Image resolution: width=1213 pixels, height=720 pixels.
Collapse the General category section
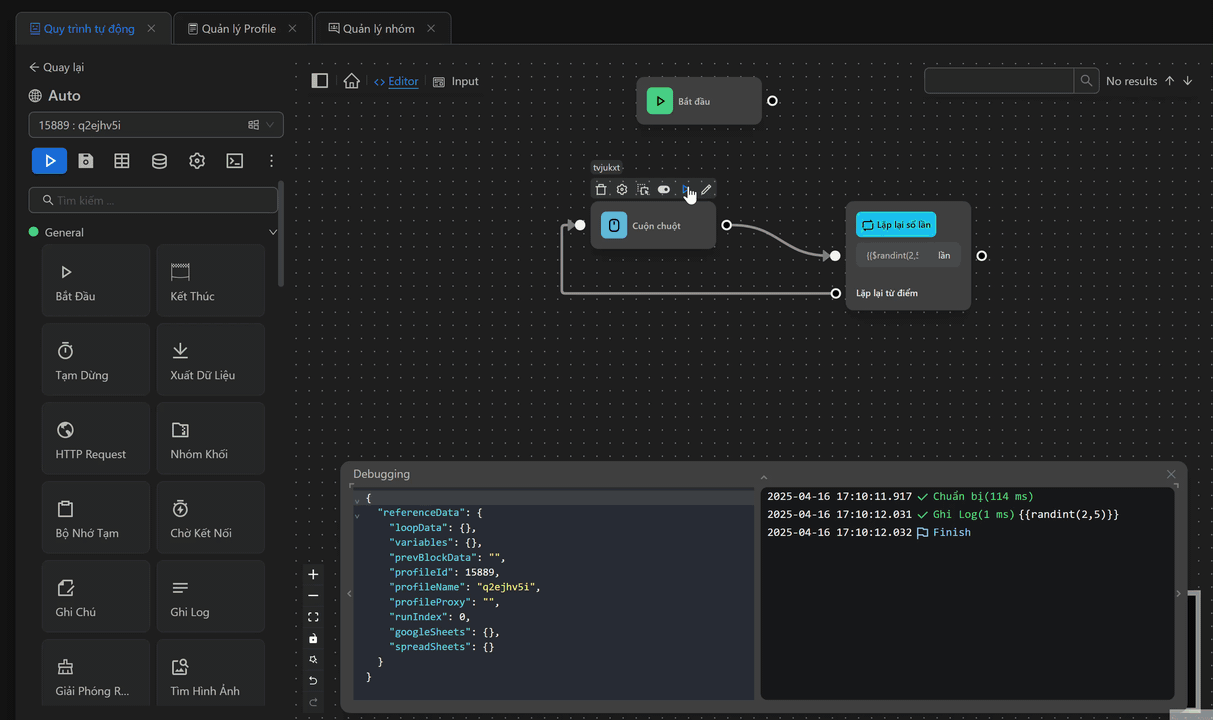(273, 232)
